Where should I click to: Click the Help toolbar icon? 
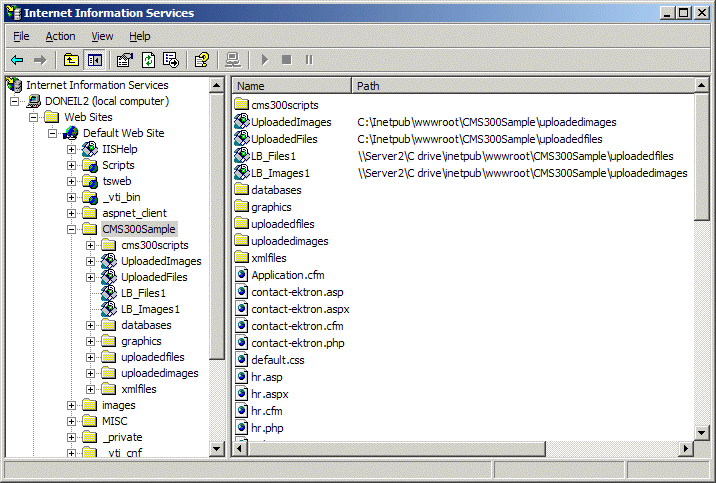click(x=201, y=60)
